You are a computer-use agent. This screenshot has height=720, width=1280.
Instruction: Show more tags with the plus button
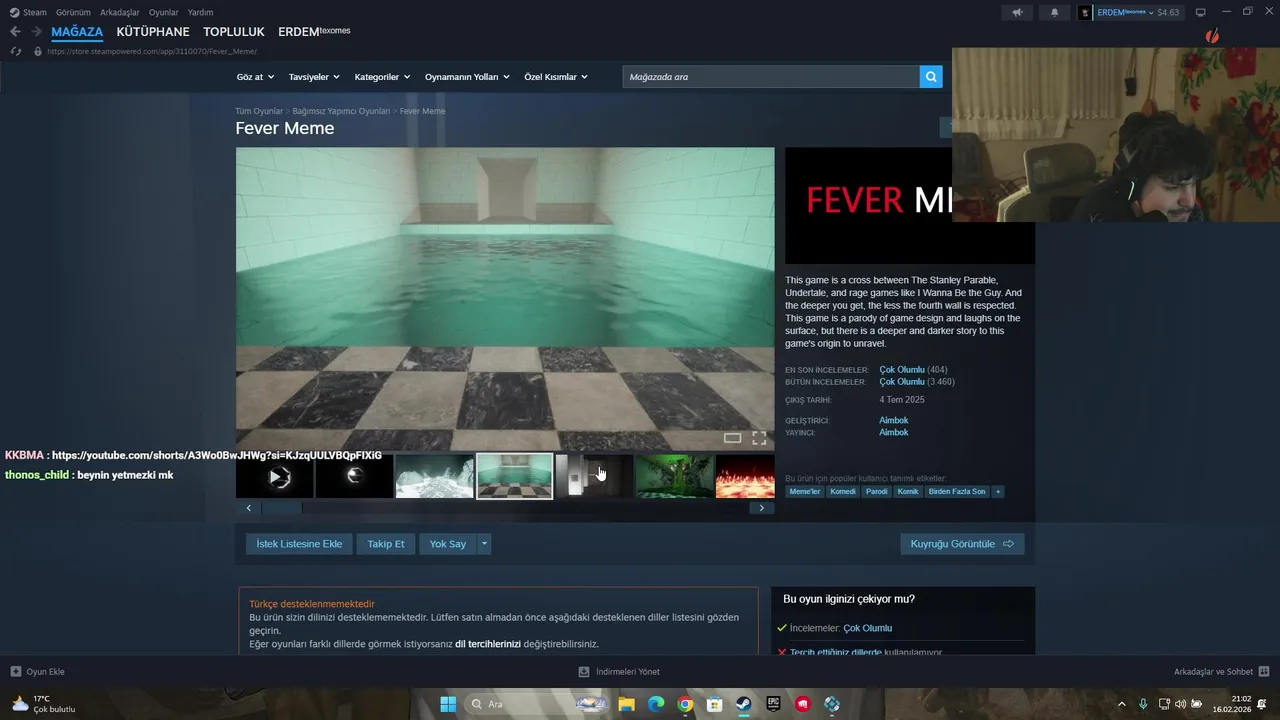tap(997, 491)
